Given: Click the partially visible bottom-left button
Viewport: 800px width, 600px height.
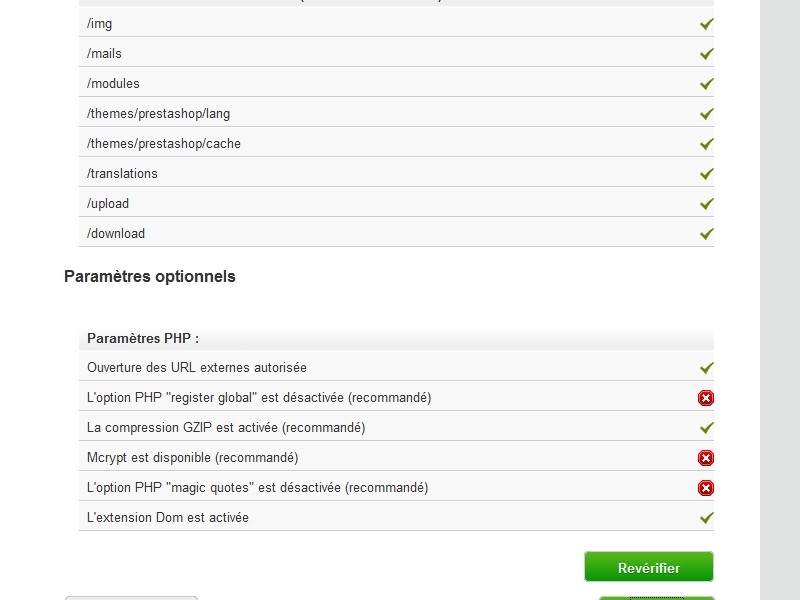Looking at the screenshot, I should pos(131,597).
